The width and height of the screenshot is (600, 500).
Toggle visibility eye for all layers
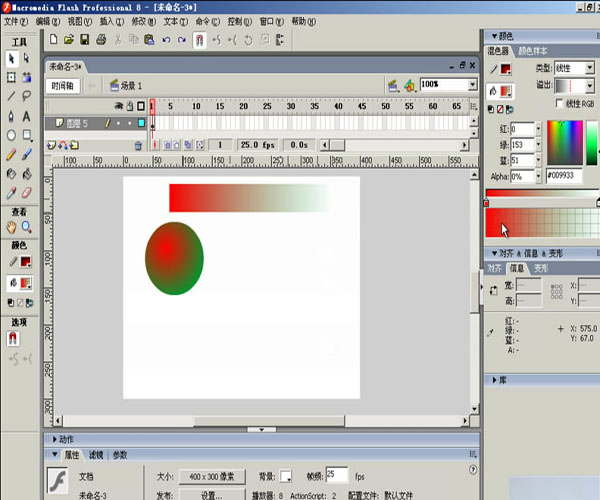click(118, 106)
